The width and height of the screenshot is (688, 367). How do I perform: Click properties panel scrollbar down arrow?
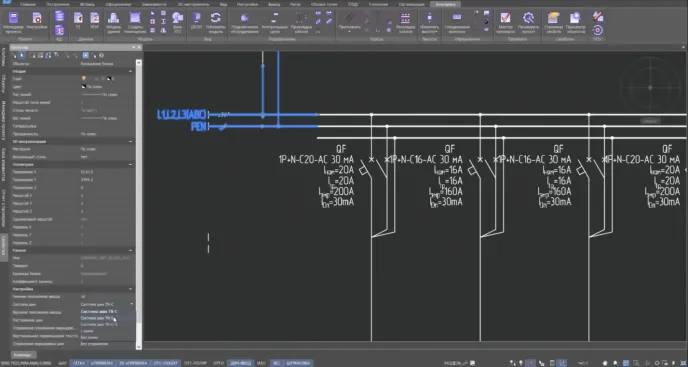pyautogui.click(x=139, y=346)
